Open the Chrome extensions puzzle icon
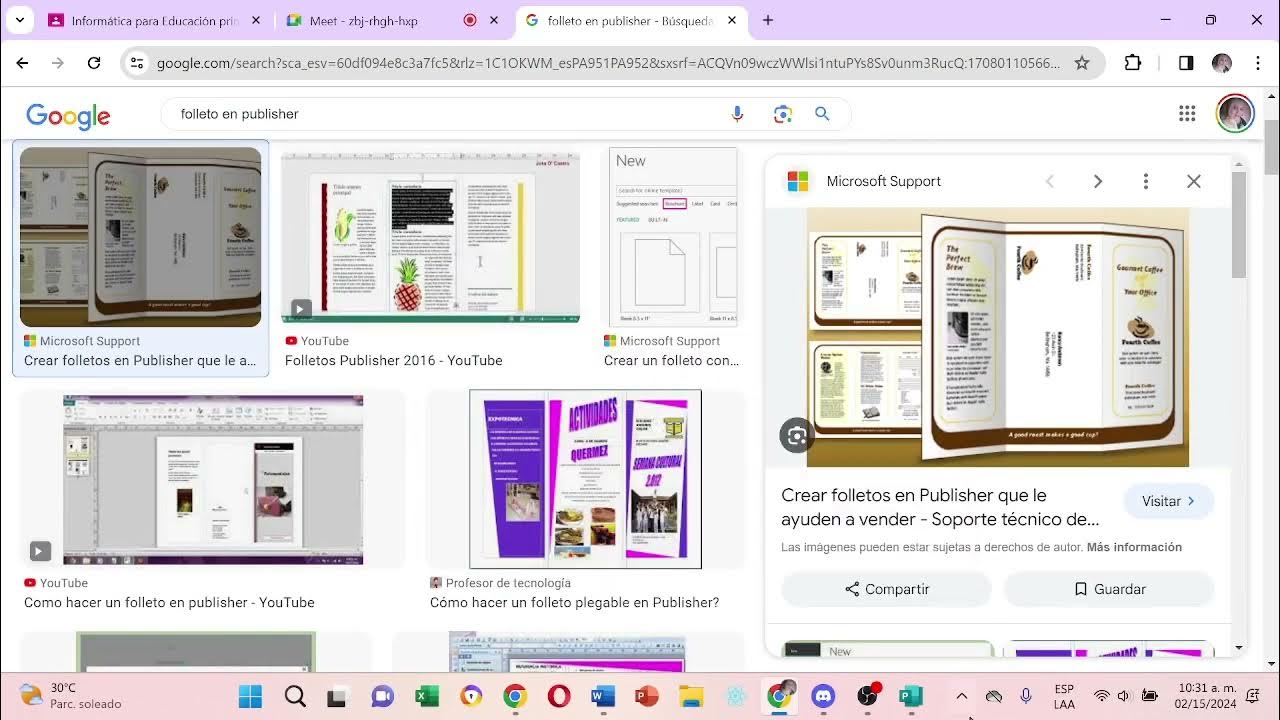1280x720 pixels. tap(1133, 63)
